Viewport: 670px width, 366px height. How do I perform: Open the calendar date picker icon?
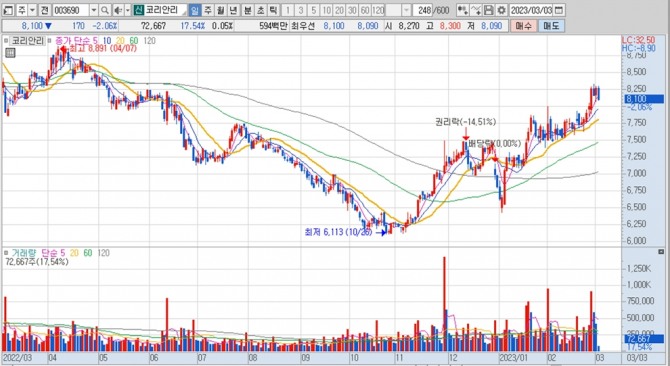tap(558, 10)
